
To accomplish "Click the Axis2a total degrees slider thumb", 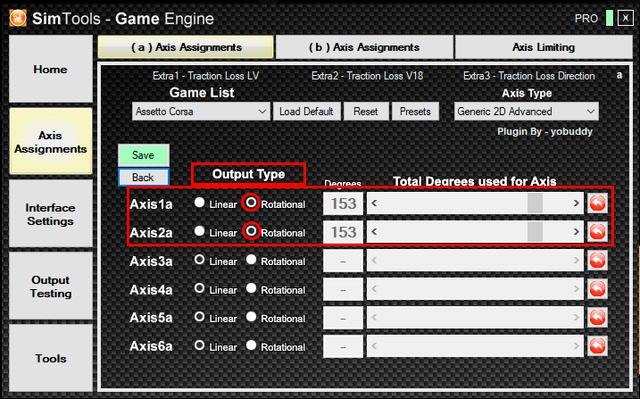I will click(x=535, y=232).
